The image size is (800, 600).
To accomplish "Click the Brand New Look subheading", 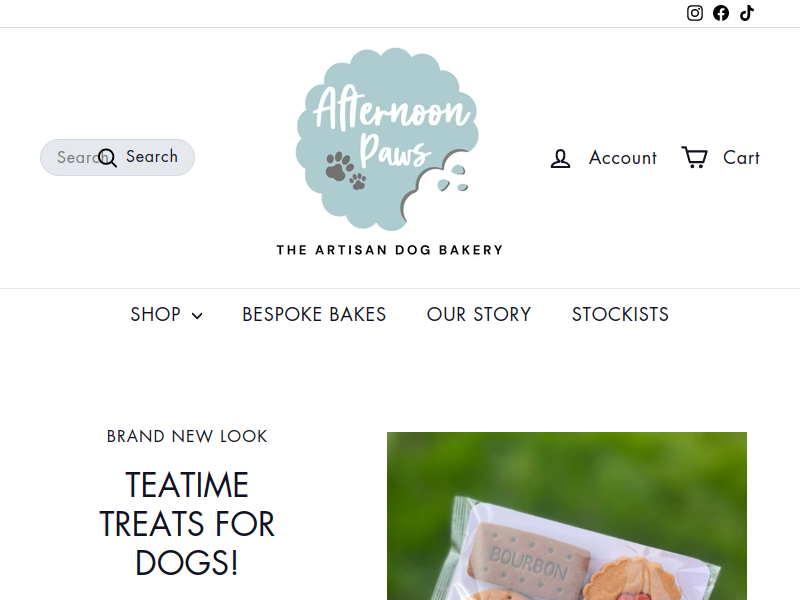I will (x=187, y=436).
